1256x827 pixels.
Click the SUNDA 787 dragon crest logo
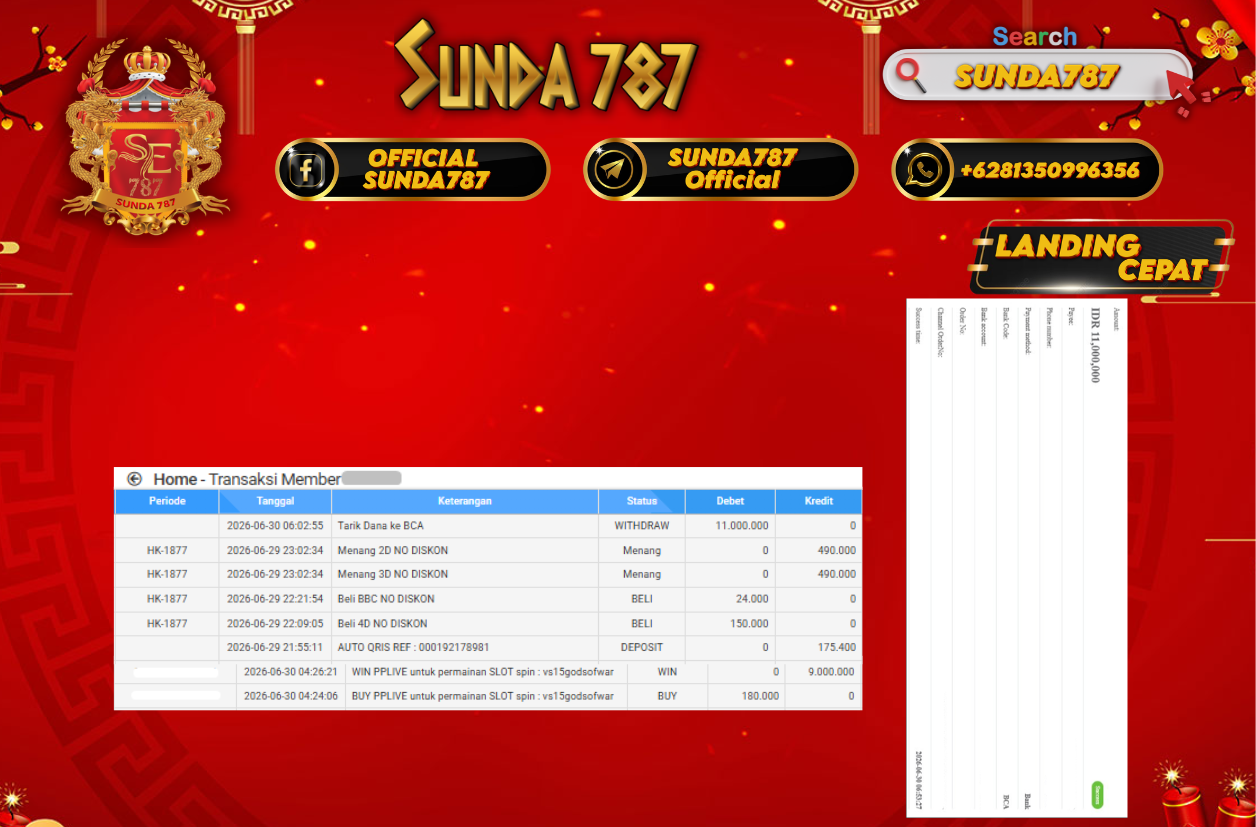click(x=145, y=135)
